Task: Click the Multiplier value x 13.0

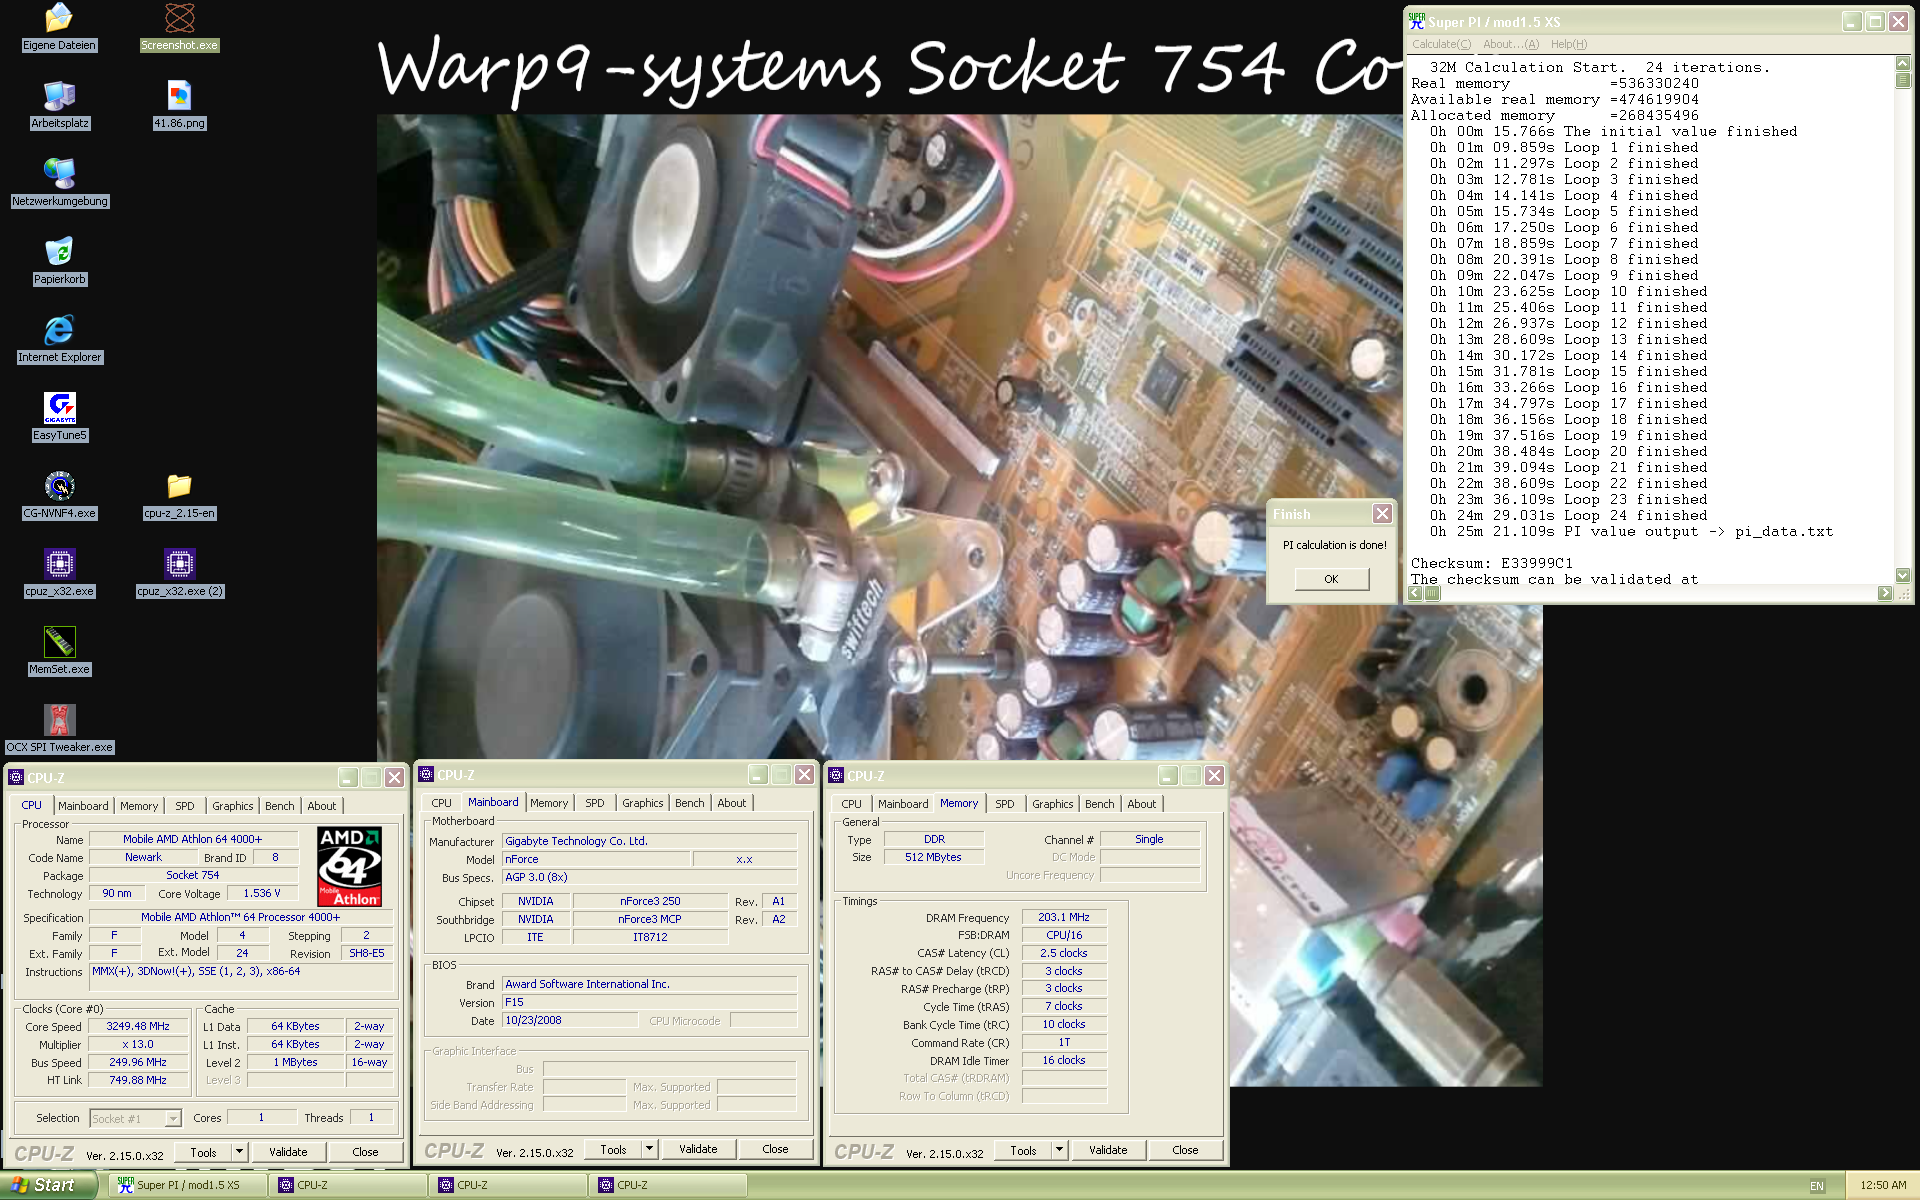Action: click(138, 1044)
